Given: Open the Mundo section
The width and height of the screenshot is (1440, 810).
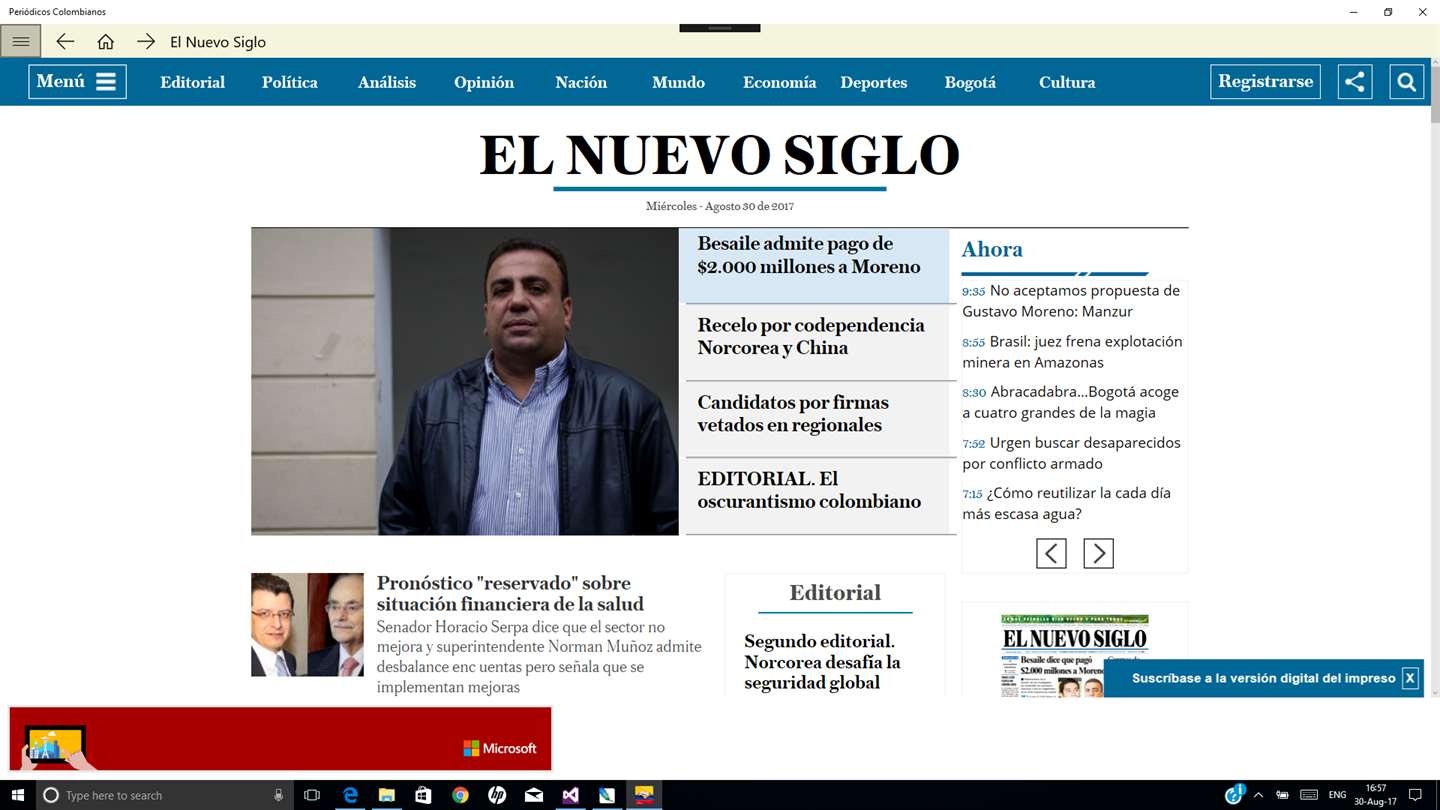Looking at the screenshot, I should pos(678,82).
